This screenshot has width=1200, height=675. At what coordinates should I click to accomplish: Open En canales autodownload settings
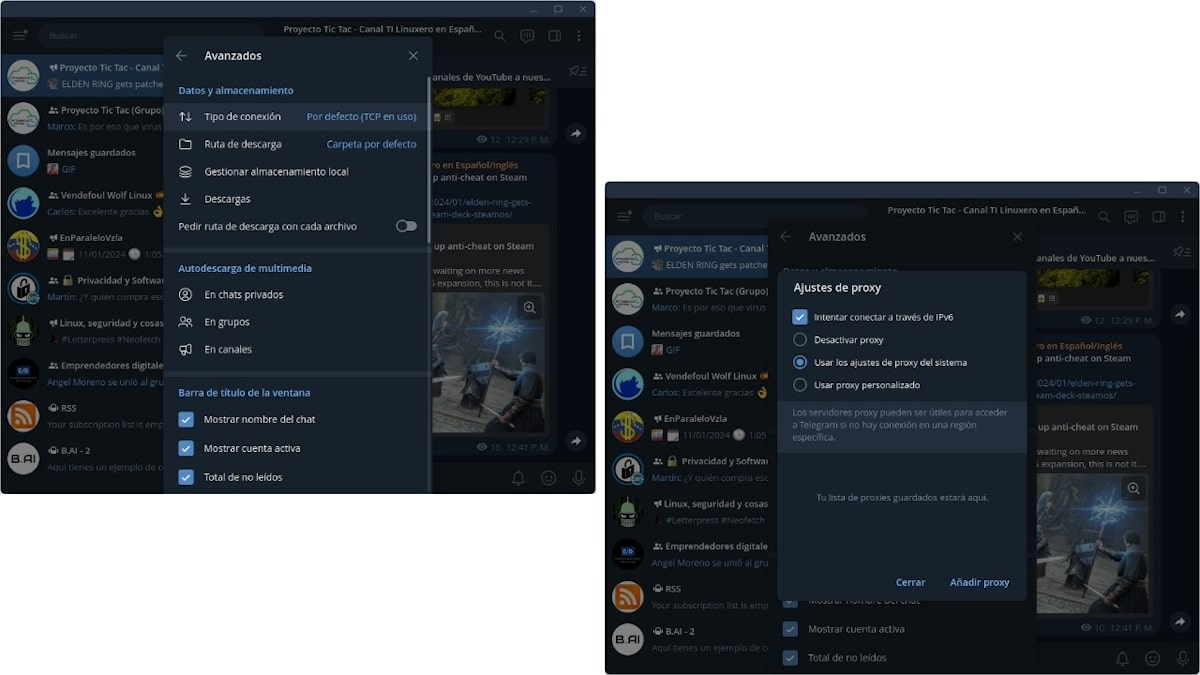point(297,350)
